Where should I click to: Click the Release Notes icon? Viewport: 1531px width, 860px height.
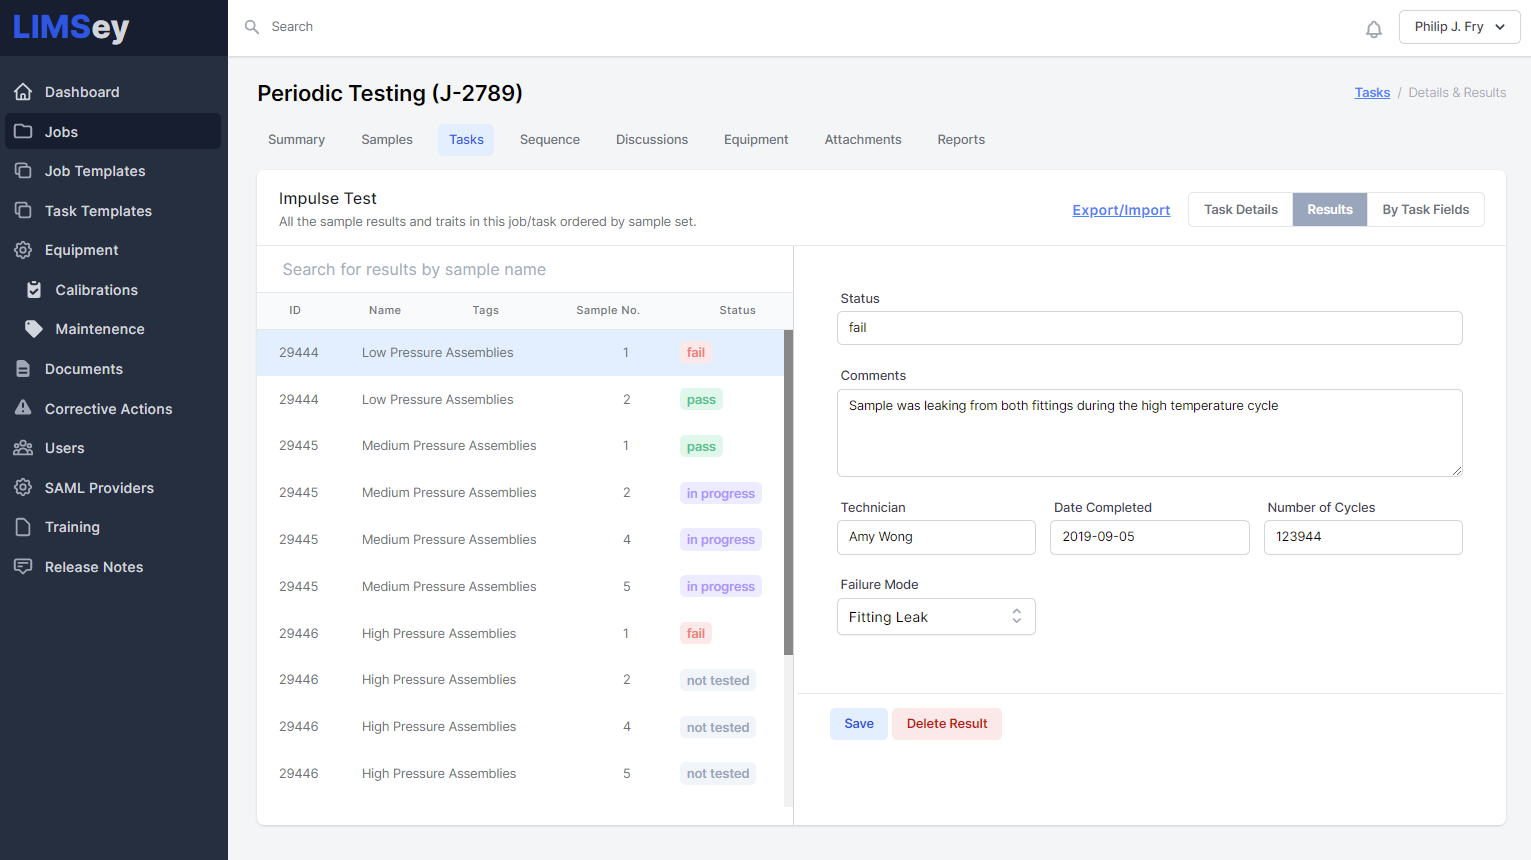coord(22,566)
